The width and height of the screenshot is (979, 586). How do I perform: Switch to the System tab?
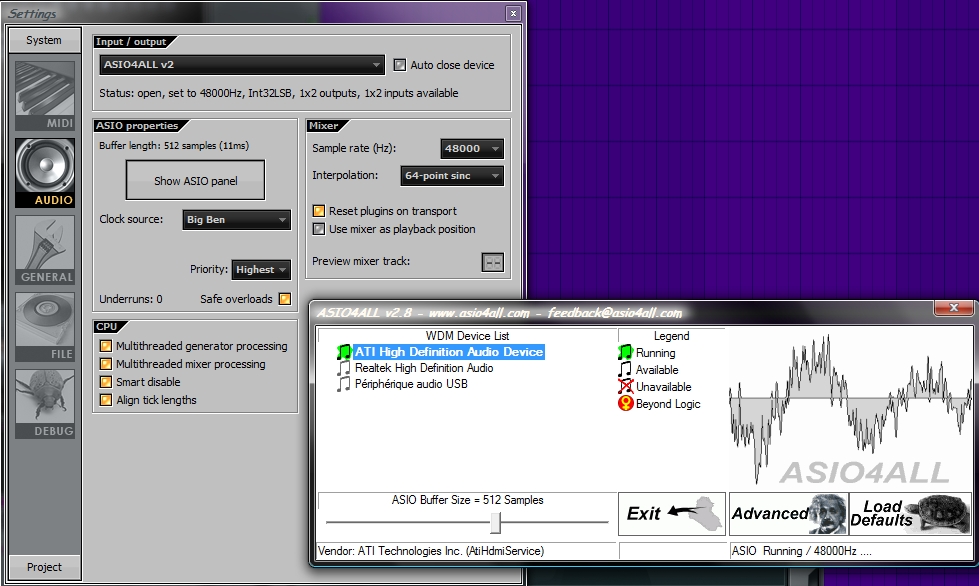click(44, 40)
